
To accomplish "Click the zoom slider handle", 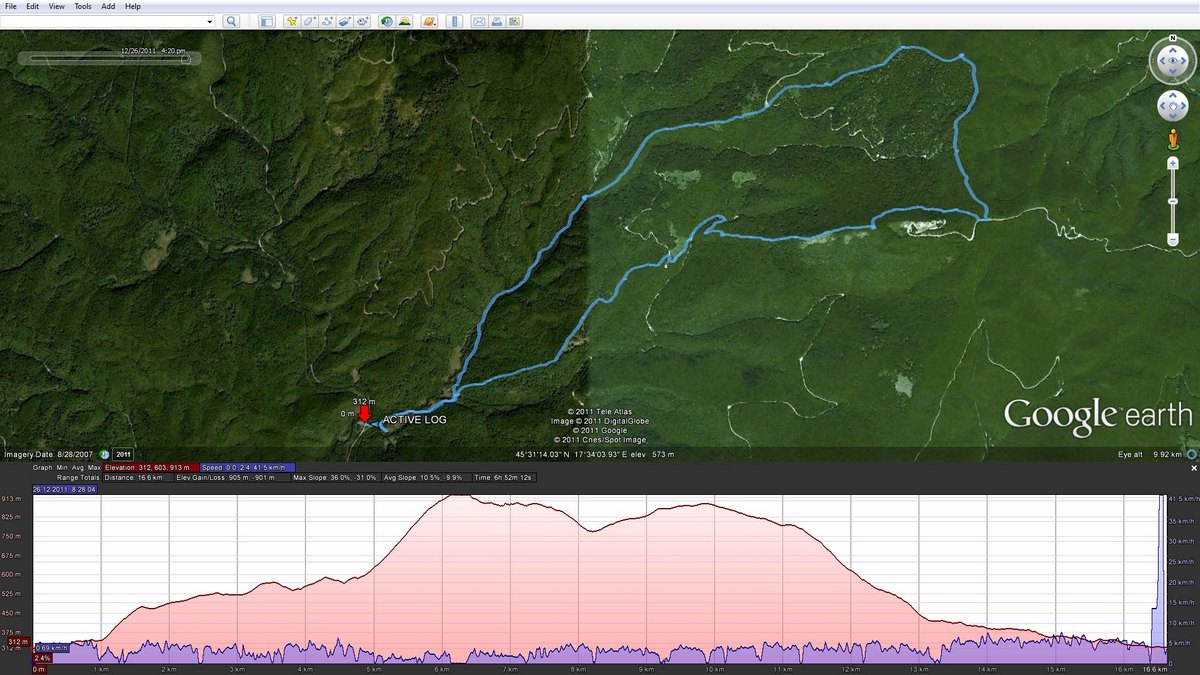I will click(x=1172, y=202).
